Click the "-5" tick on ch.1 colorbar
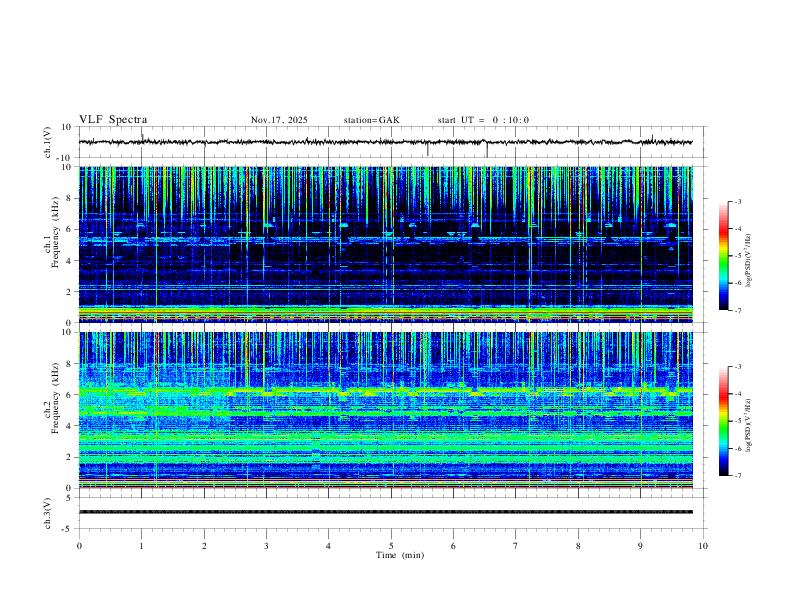792x612 pixels. 737,256
